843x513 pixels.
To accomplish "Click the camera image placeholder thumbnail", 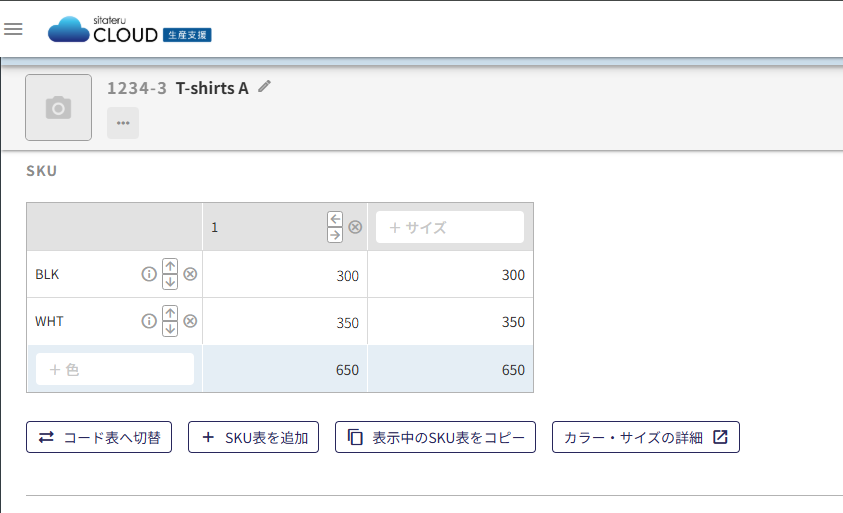I will (58, 107).
